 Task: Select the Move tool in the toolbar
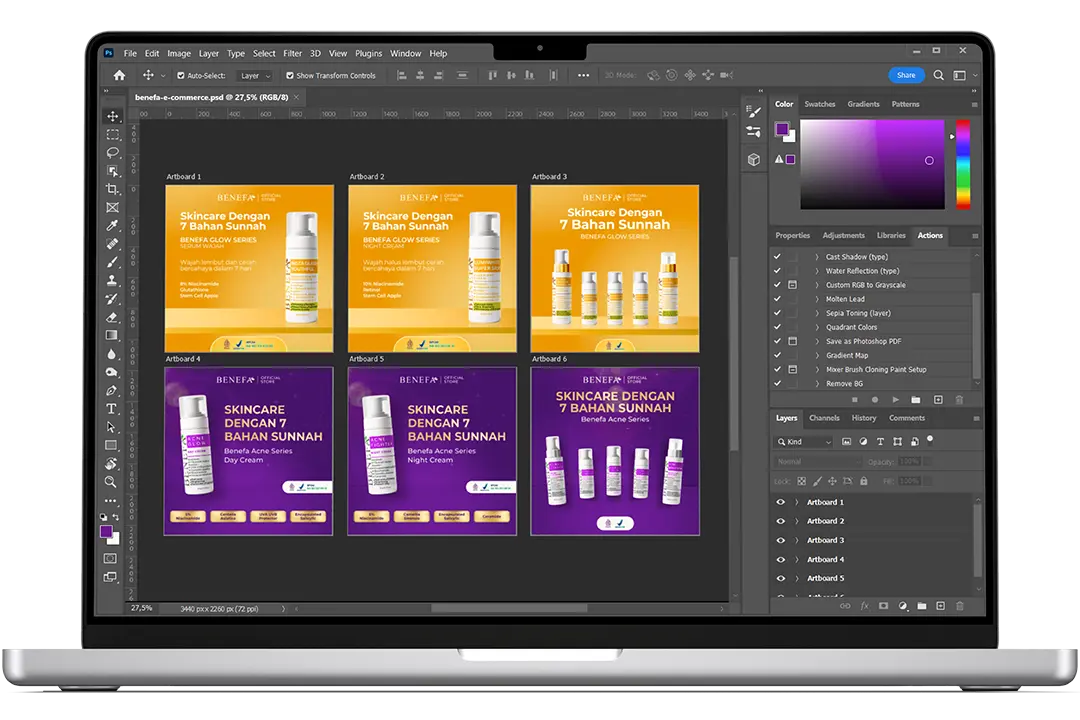pyautogui.click(x=113, y=117)
